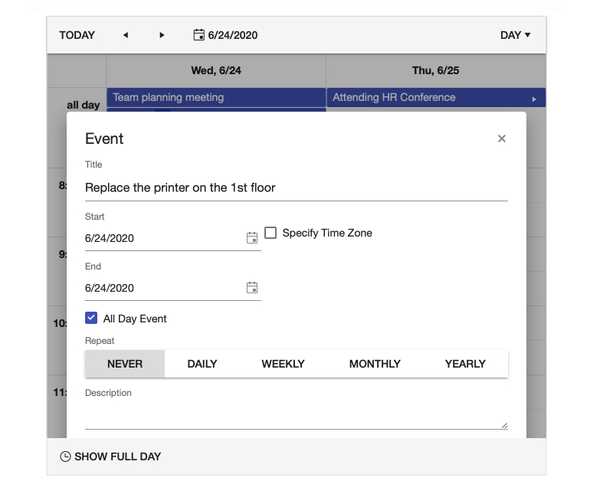Grab the Description resize handle
590x490 pixels.
coord(505,426)
